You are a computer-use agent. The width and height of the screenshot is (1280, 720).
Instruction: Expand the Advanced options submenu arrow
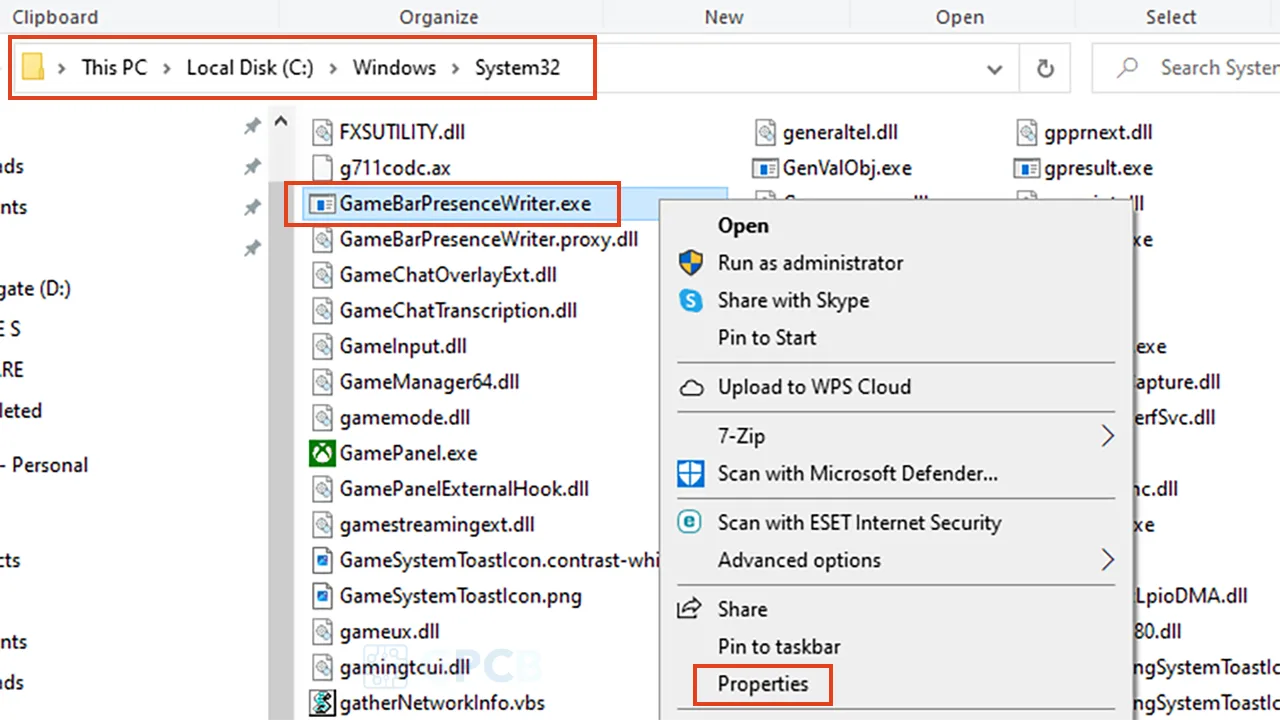coord(1107,559)
